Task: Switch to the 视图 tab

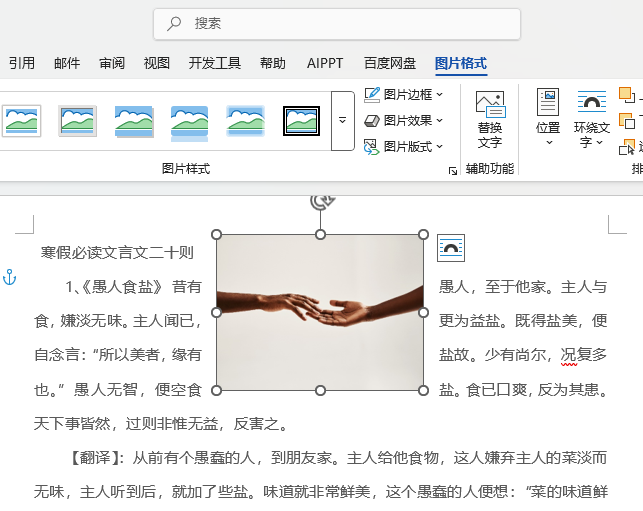Action: coord(156,63)
